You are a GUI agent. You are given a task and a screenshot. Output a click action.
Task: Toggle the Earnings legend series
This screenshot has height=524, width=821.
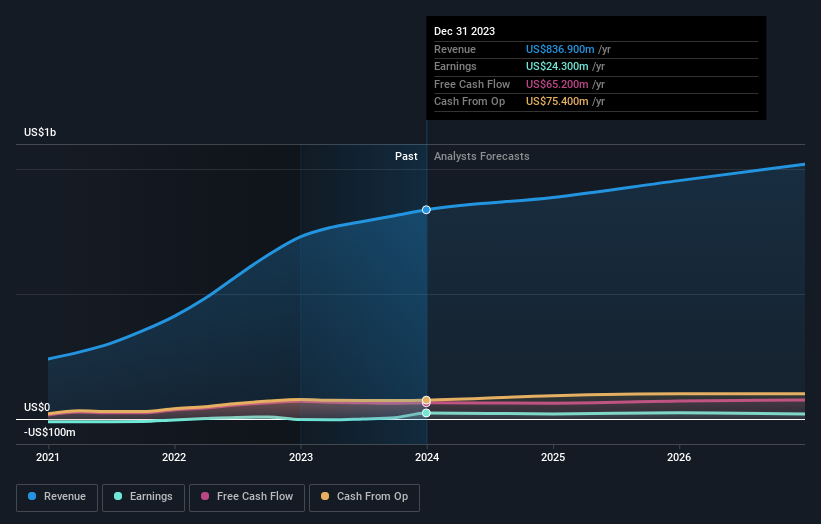pos(143,497)
